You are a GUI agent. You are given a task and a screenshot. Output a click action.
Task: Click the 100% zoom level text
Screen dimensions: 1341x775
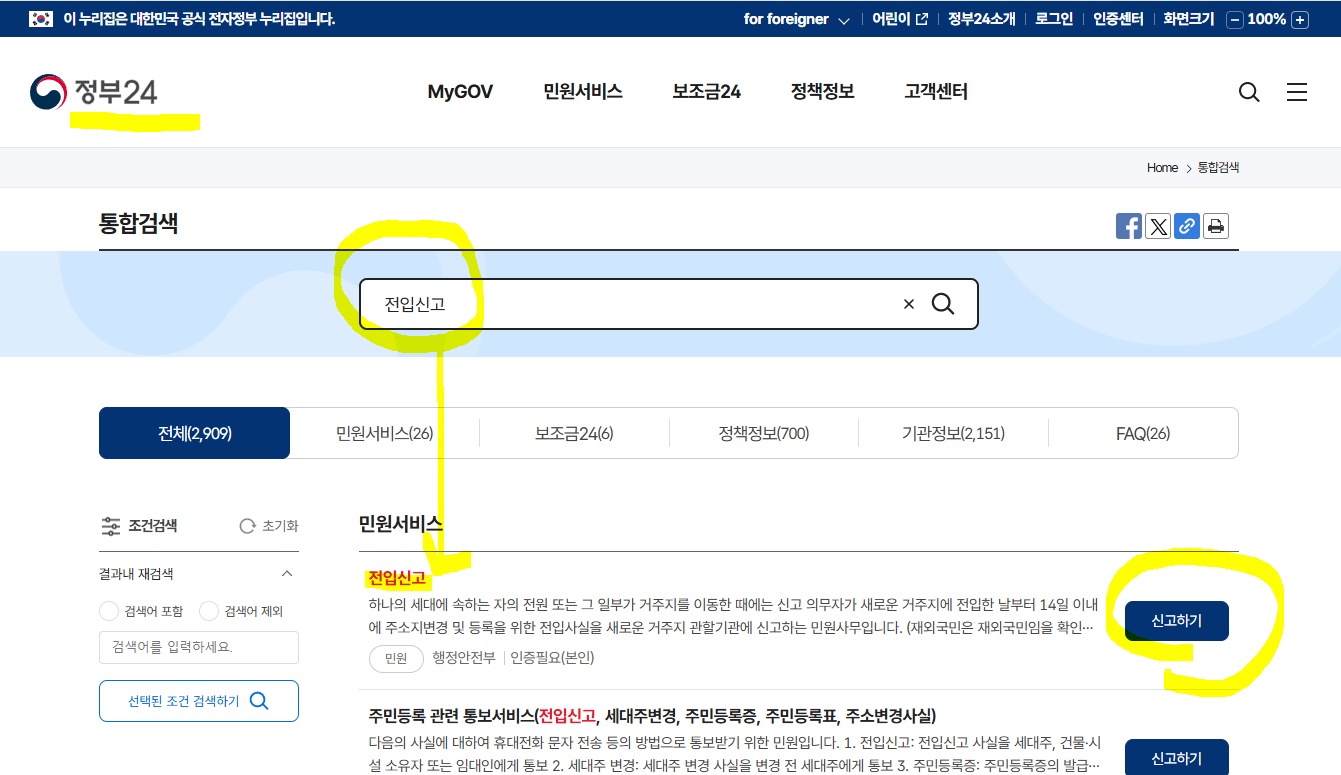[x=1267, y=19]
